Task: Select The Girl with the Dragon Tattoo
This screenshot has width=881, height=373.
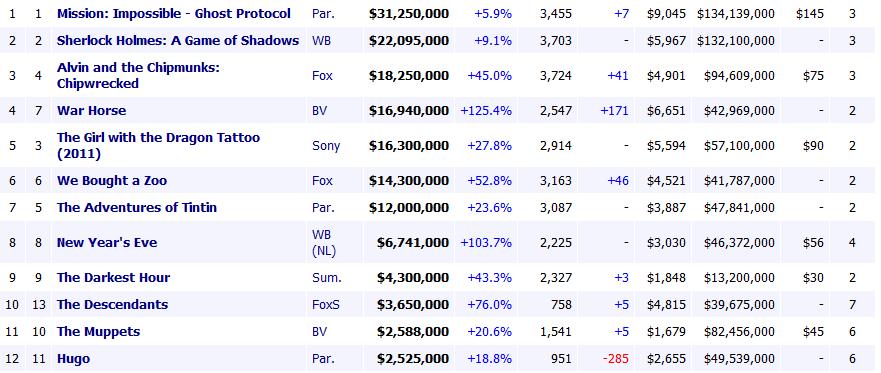Action: [x=158, y=145]
